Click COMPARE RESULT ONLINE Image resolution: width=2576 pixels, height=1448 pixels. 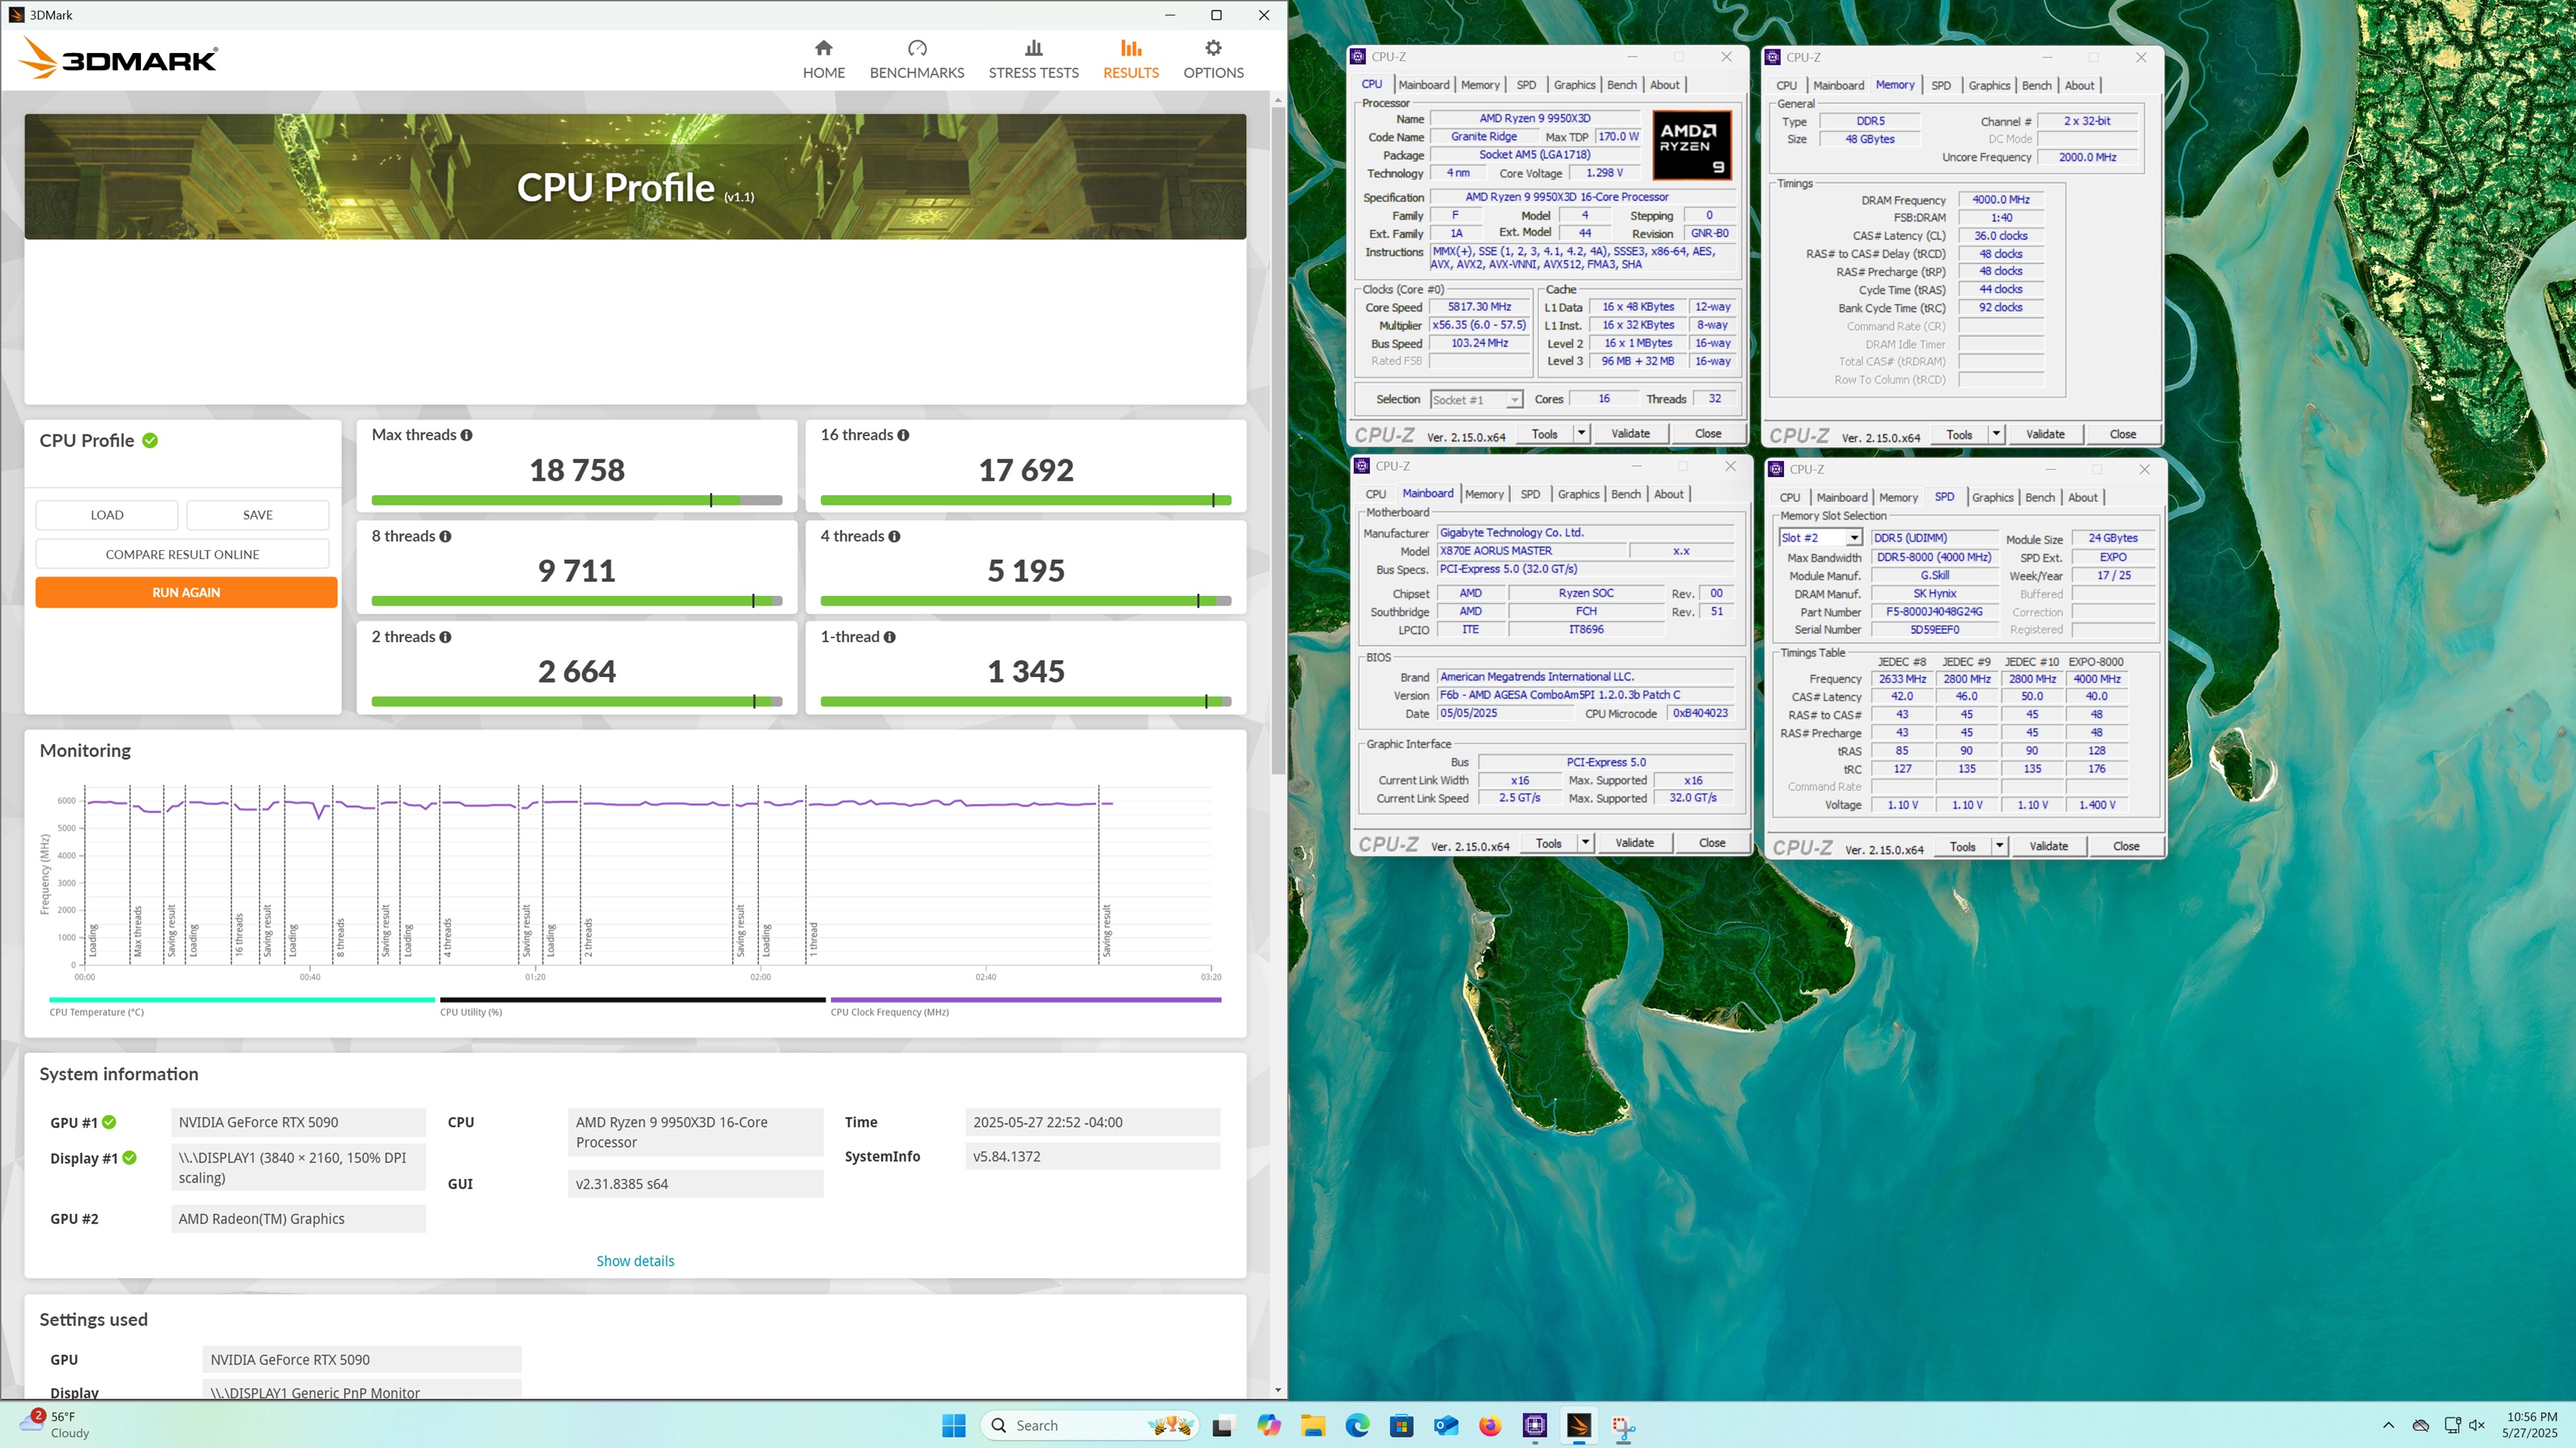point(182,554)
